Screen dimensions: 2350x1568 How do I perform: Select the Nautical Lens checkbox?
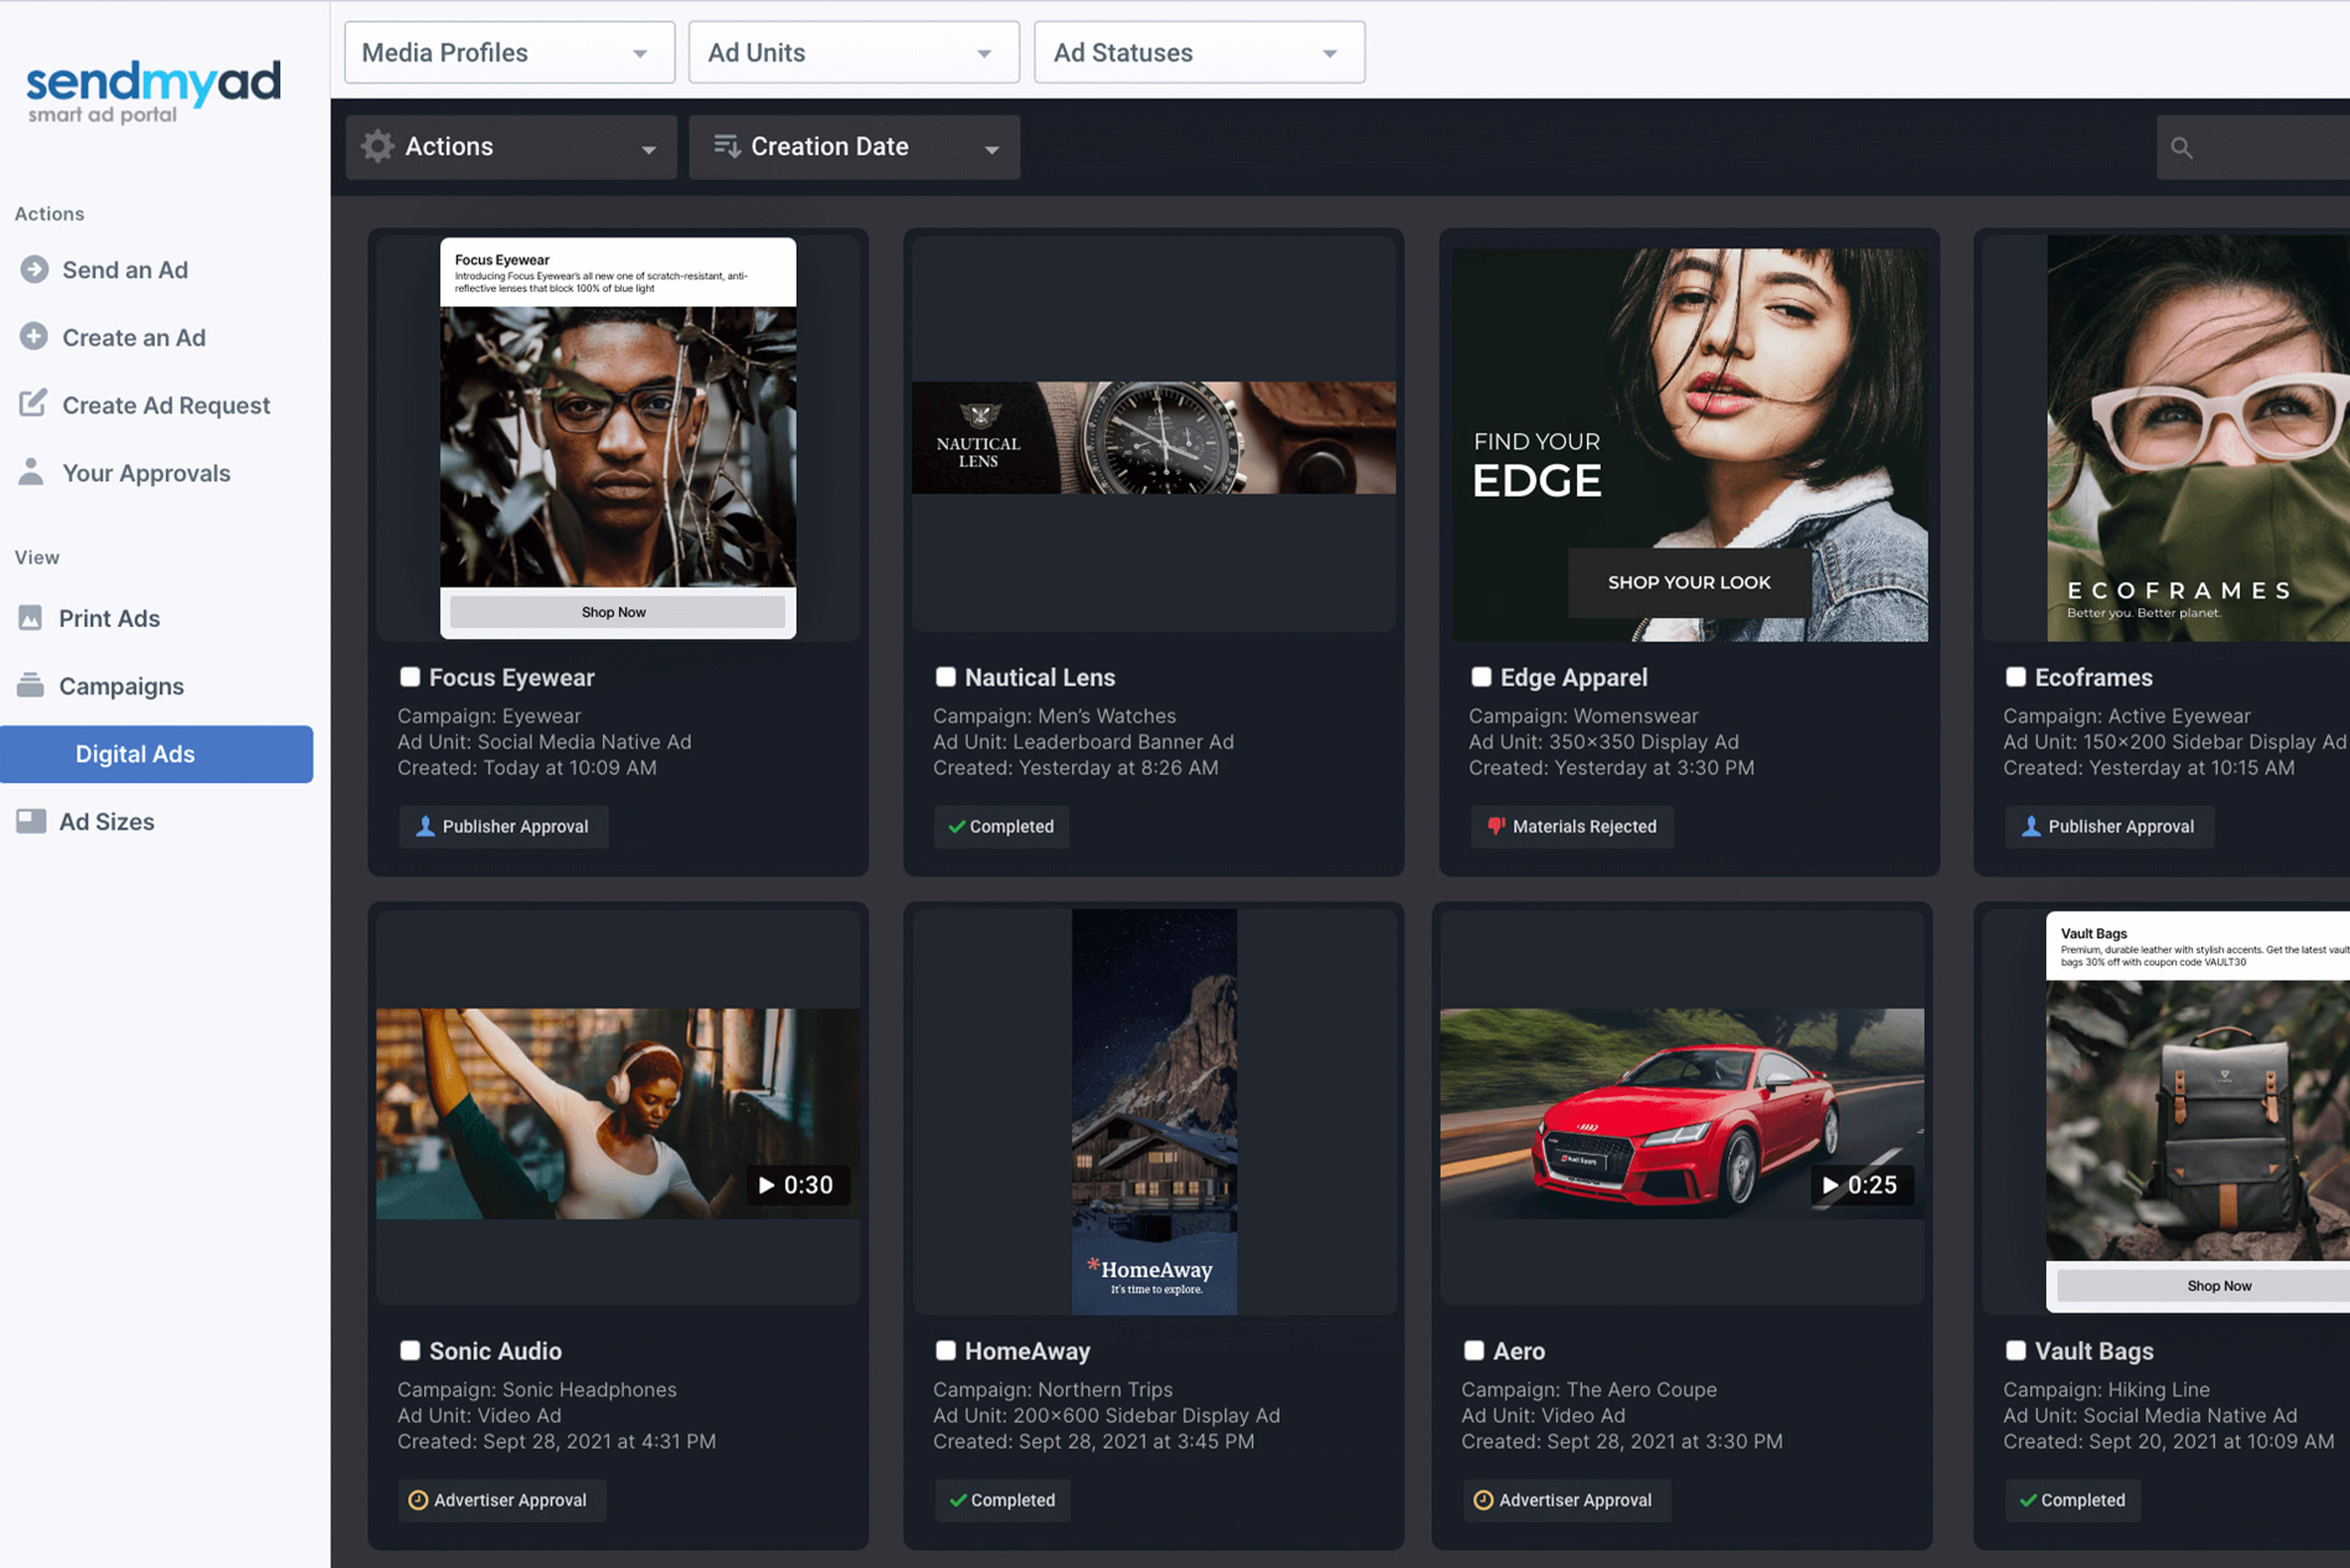tap(946, 677)
